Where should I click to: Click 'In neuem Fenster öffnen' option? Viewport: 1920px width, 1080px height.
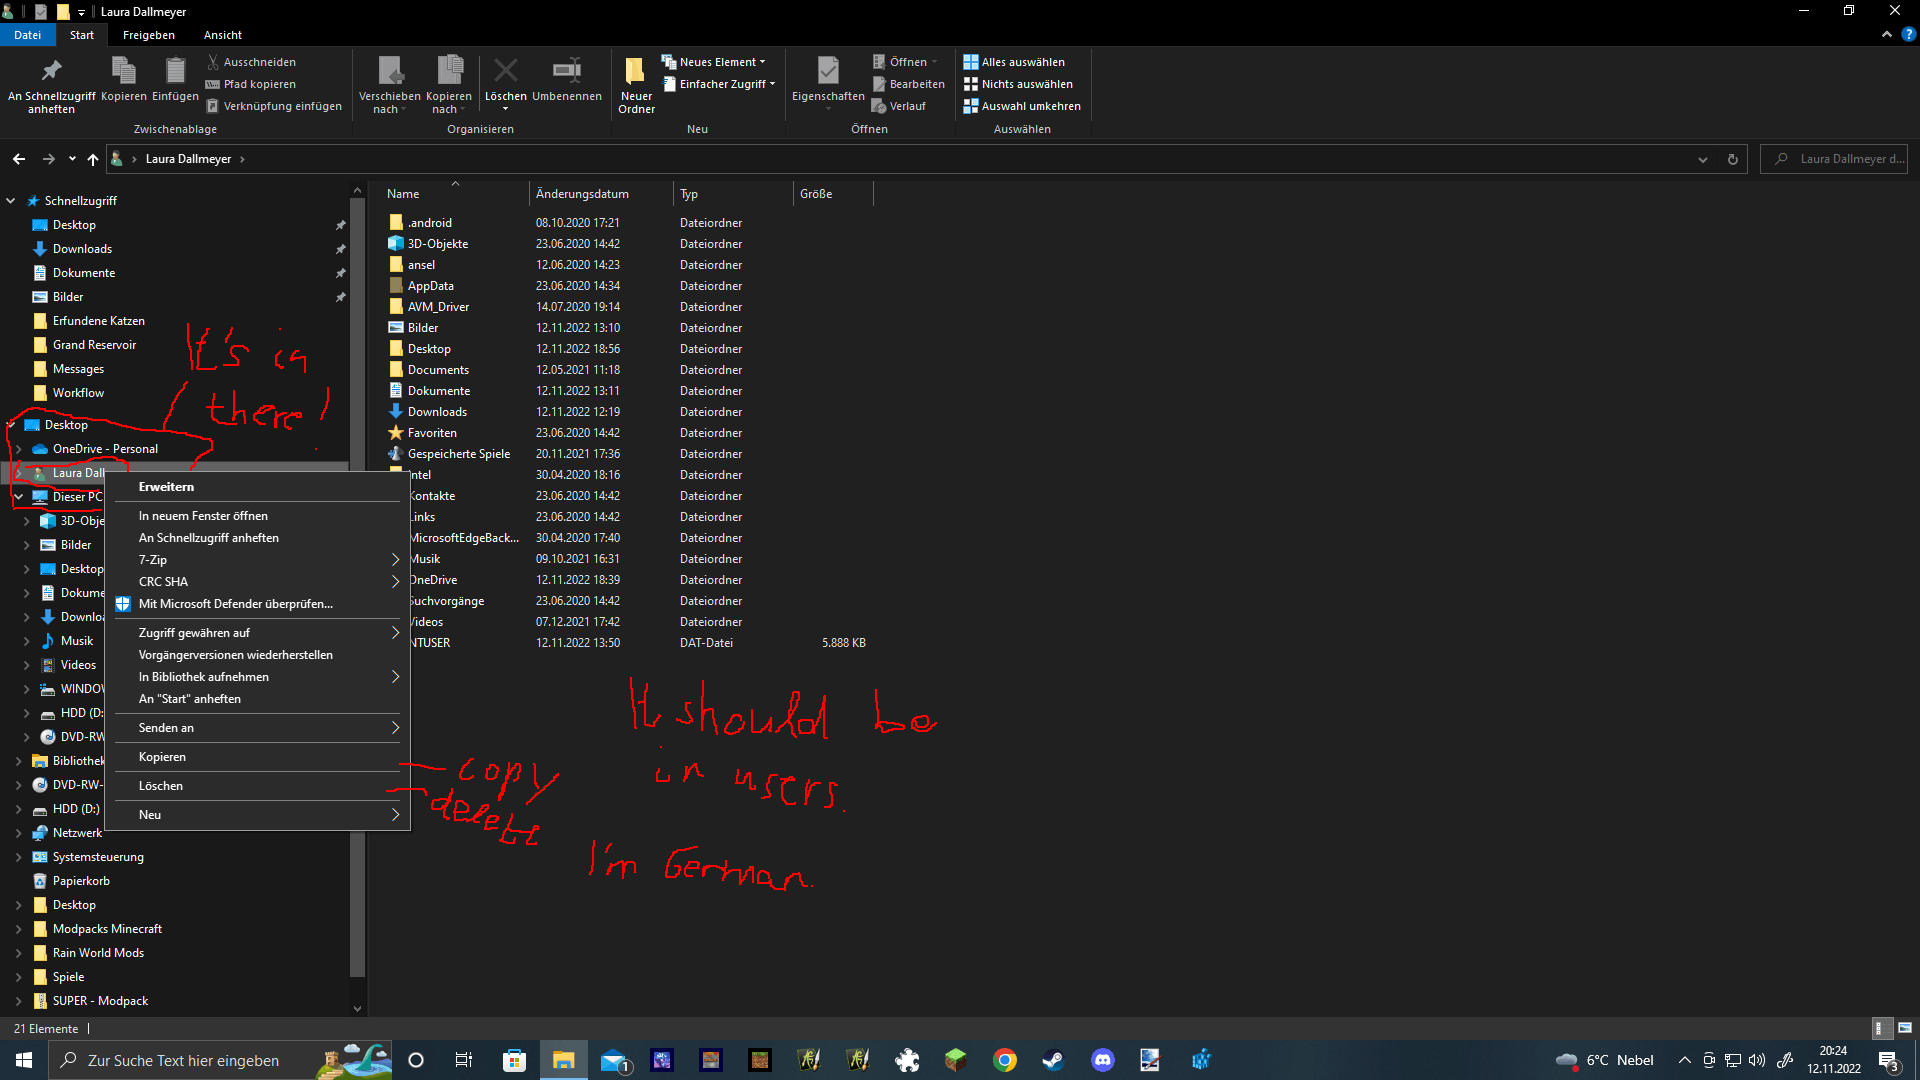(x=202, y=514)
